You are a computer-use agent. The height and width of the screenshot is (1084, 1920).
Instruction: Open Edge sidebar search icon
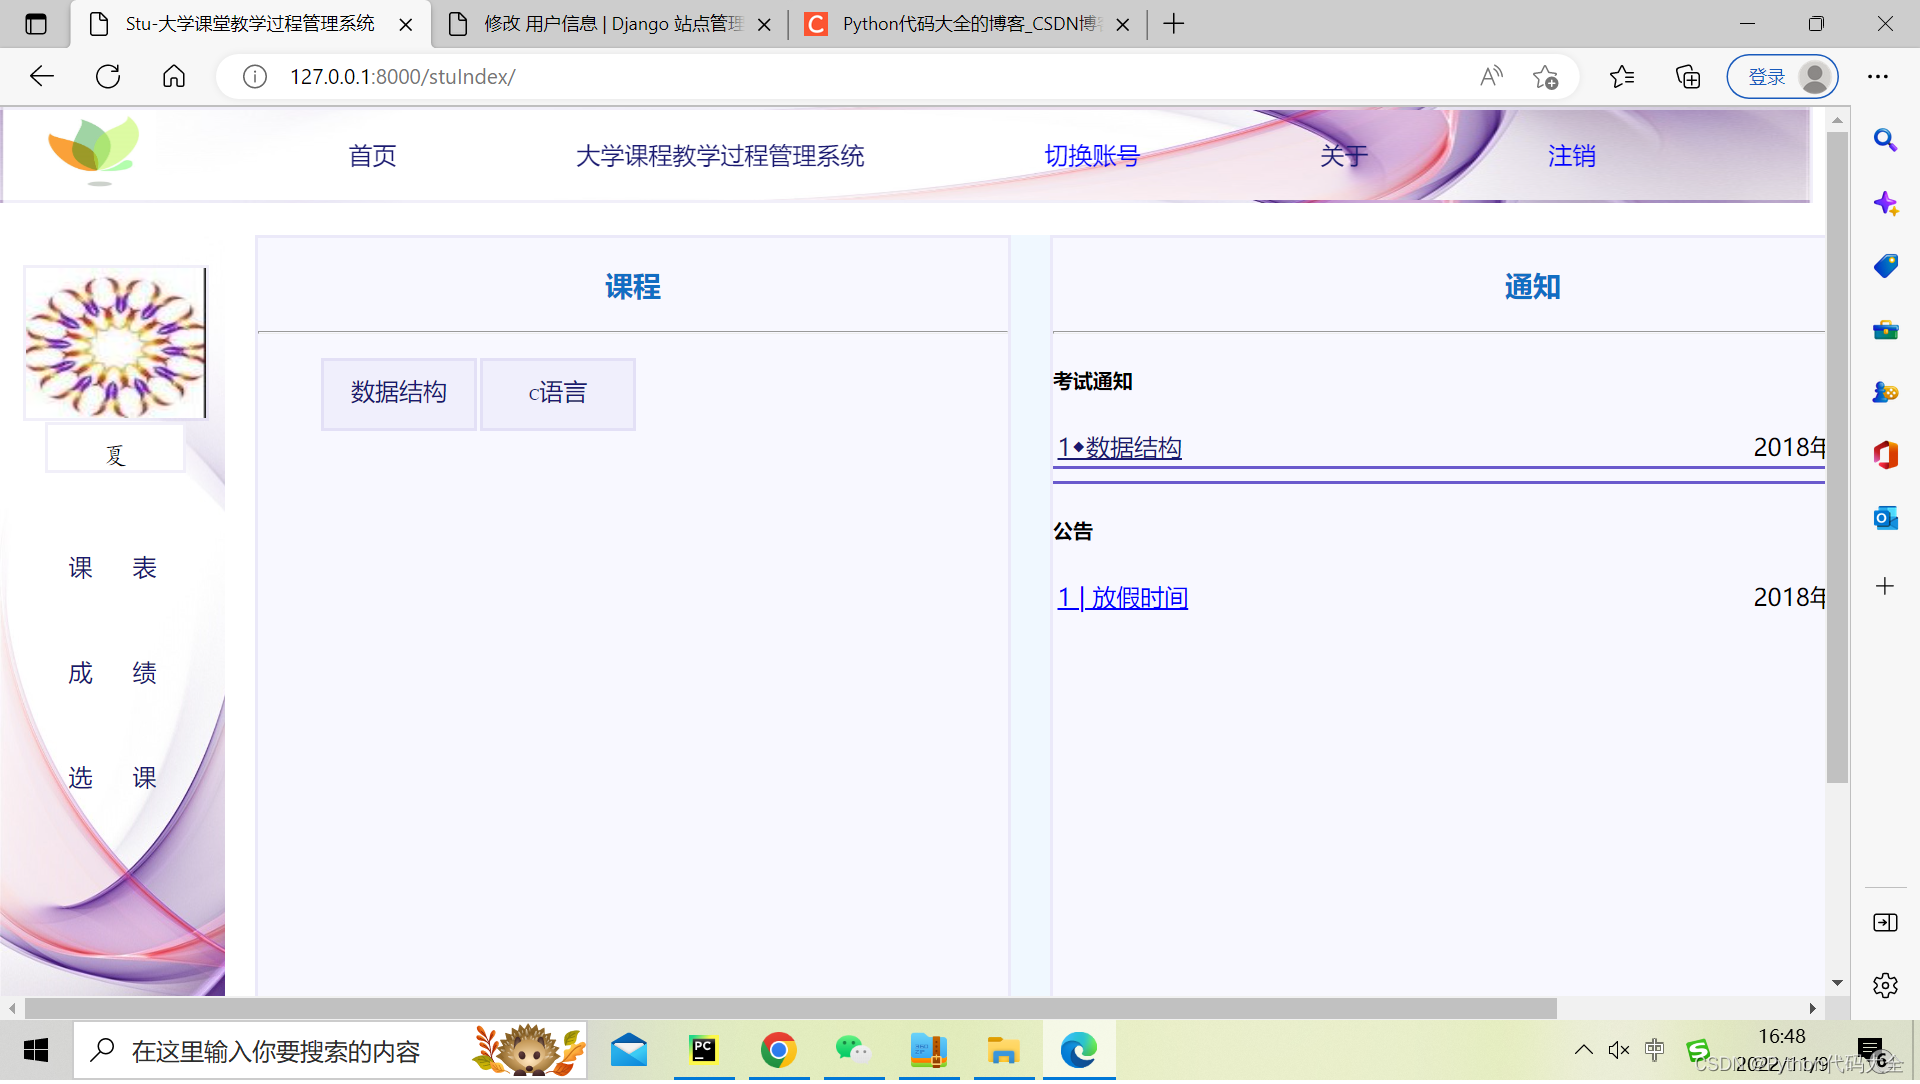(x=1885, y=140)
